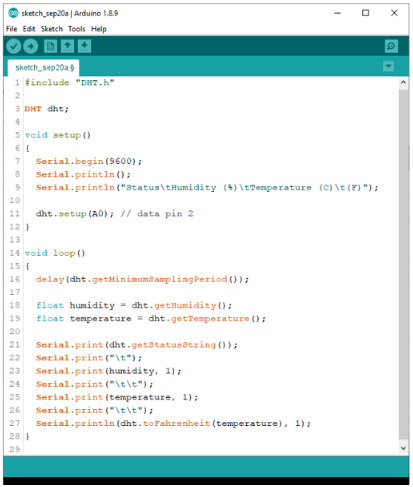Expand the tab options dropdown arrow
This screenshot has width=413, height=487.
point(388,66)
